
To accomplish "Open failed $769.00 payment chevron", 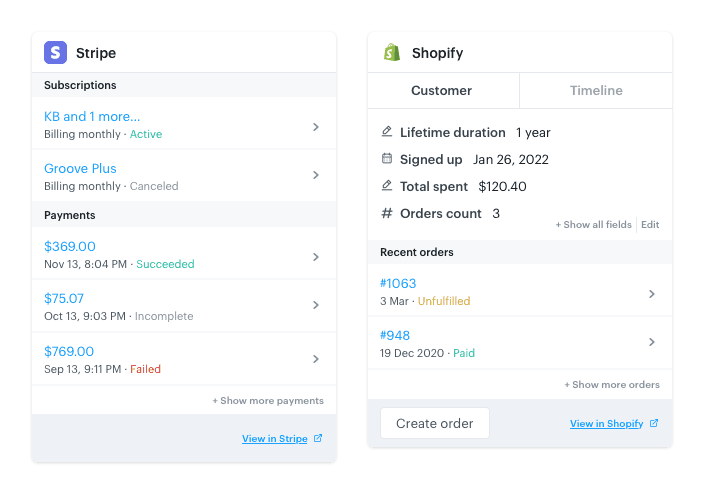I will 316,359.
